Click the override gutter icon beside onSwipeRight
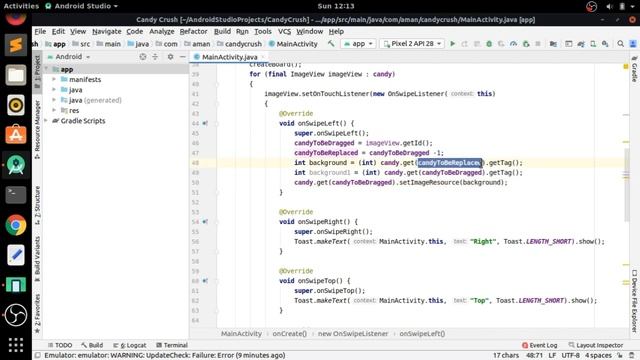The width and height of the screenshot is (640, 360). (x=205, y=222)
